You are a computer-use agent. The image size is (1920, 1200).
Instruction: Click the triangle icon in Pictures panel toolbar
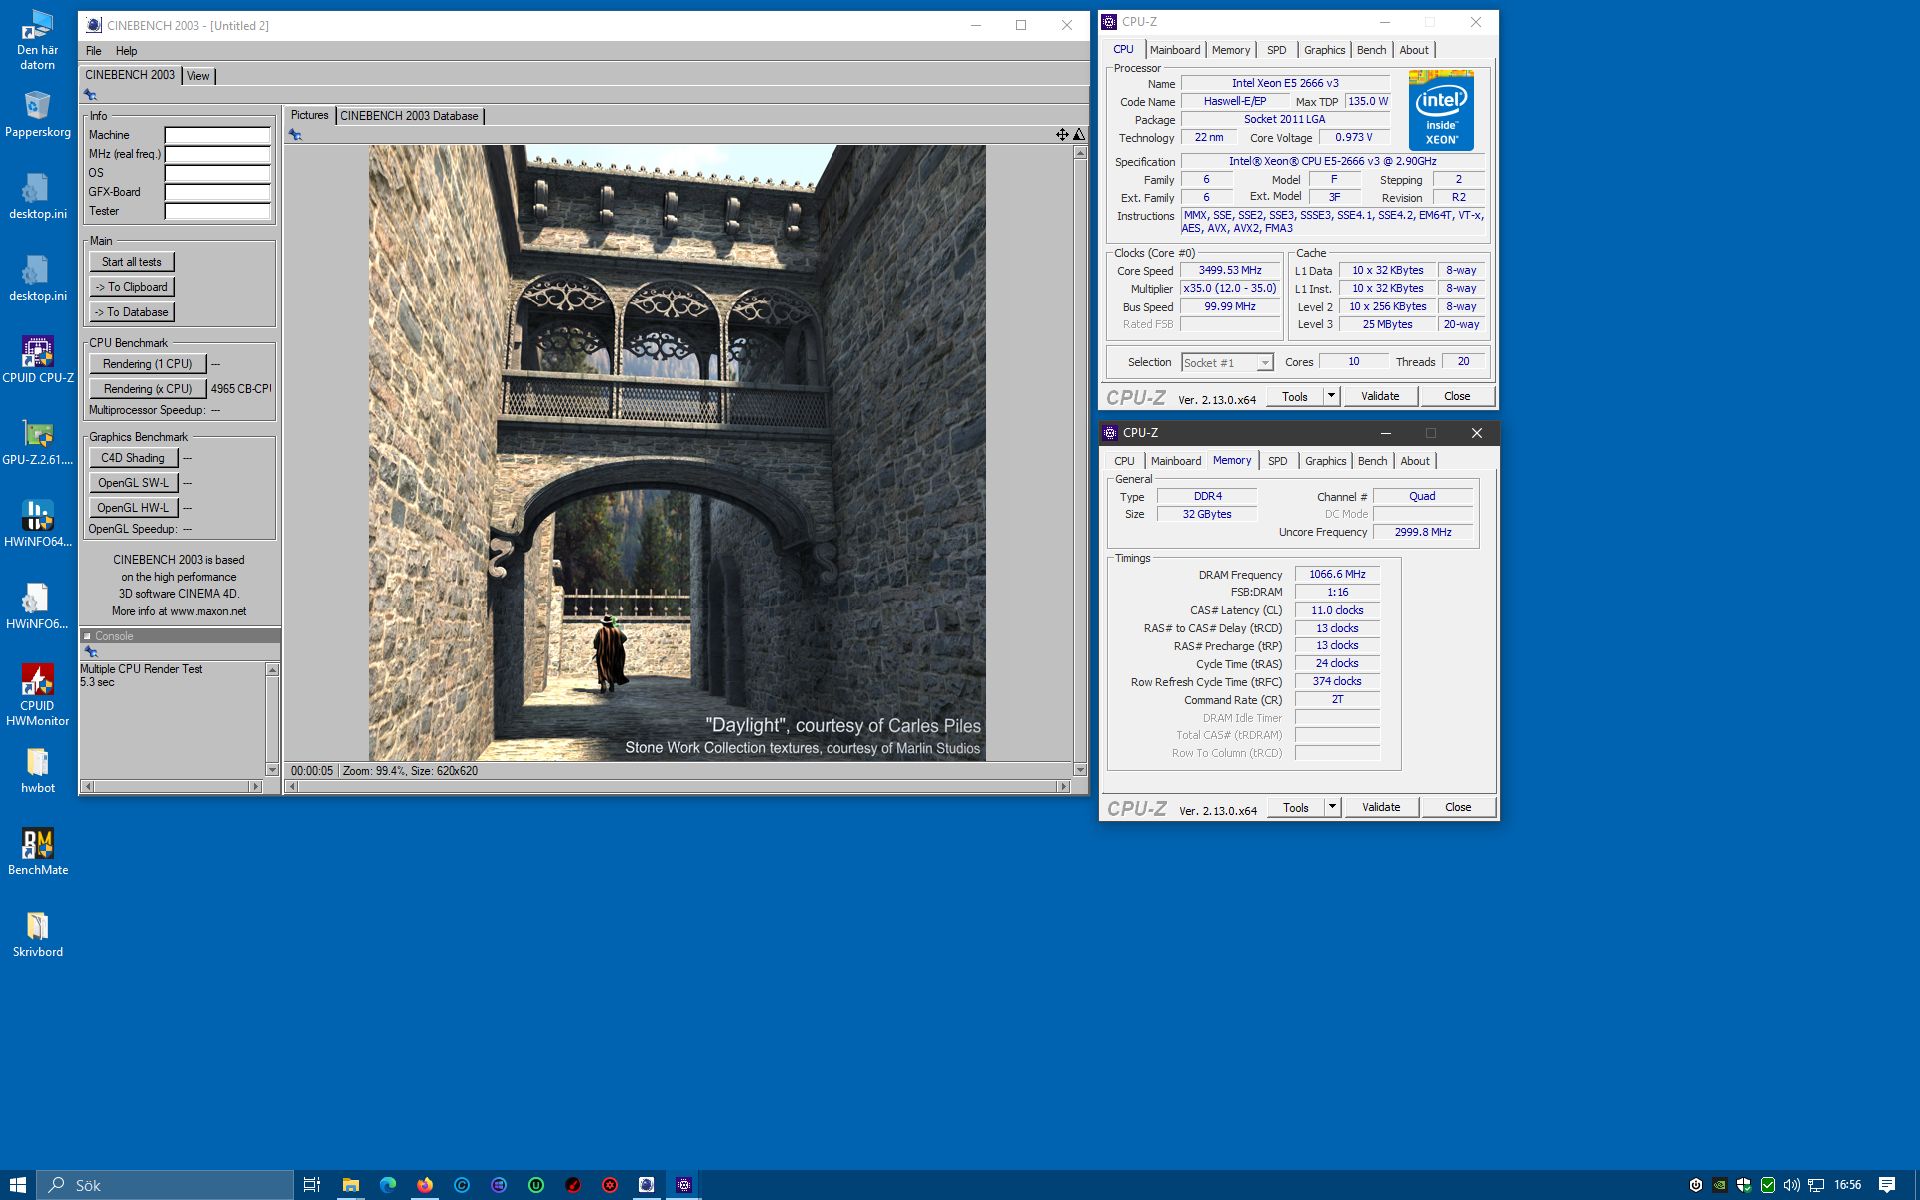(x=1079, y=134)
